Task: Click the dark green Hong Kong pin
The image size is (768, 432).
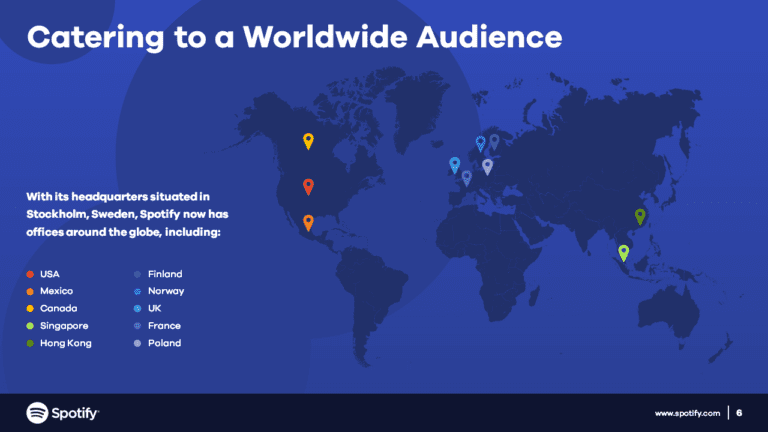Action: [640, 216]
